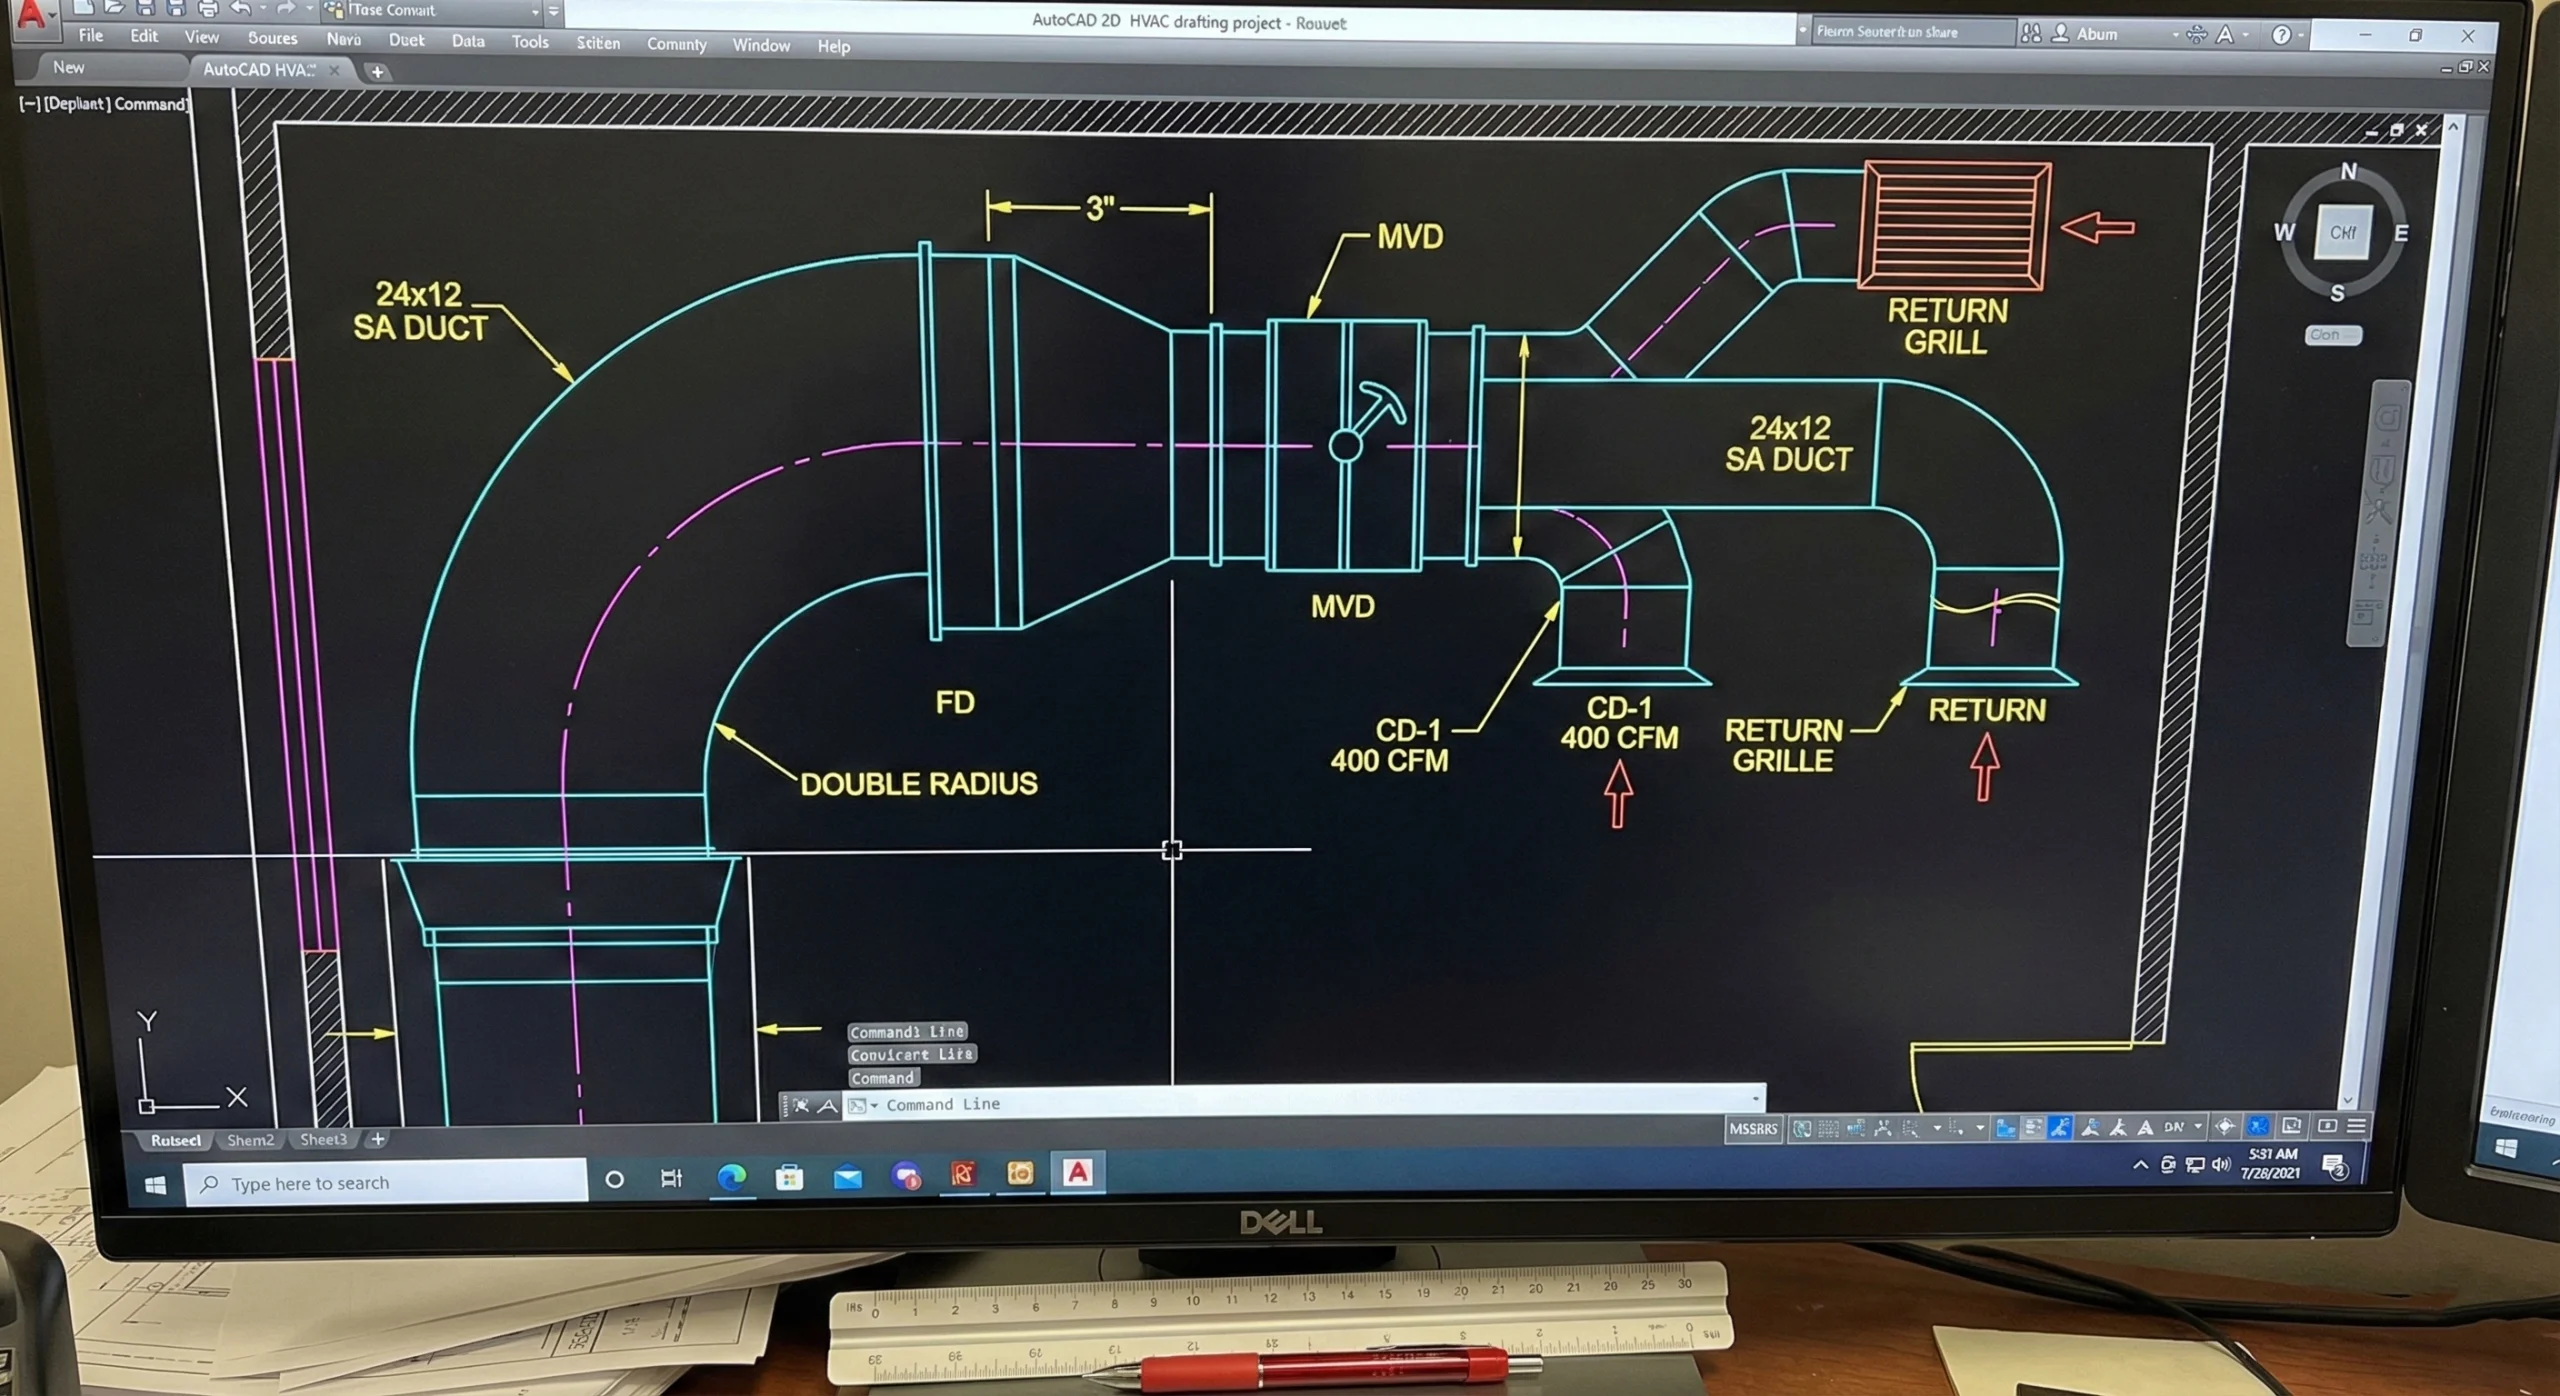Expand the command line history arrow
The width and height of the screenshot is (2560, 1396).
(x=1755, y=1100)
